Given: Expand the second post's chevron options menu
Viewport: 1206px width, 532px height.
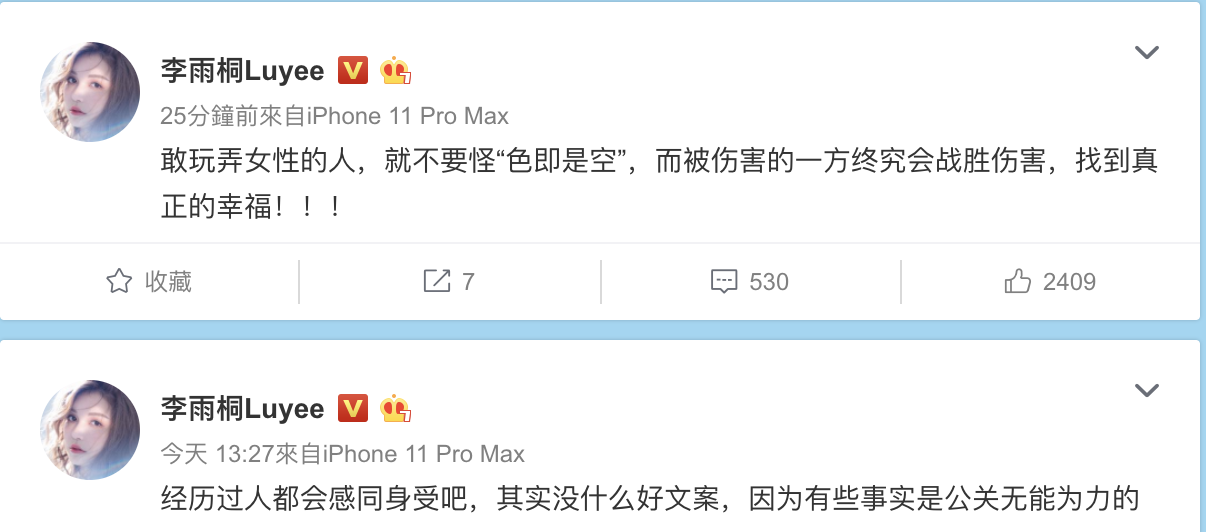Looking at the screenshot, I should click(1146, 390).
